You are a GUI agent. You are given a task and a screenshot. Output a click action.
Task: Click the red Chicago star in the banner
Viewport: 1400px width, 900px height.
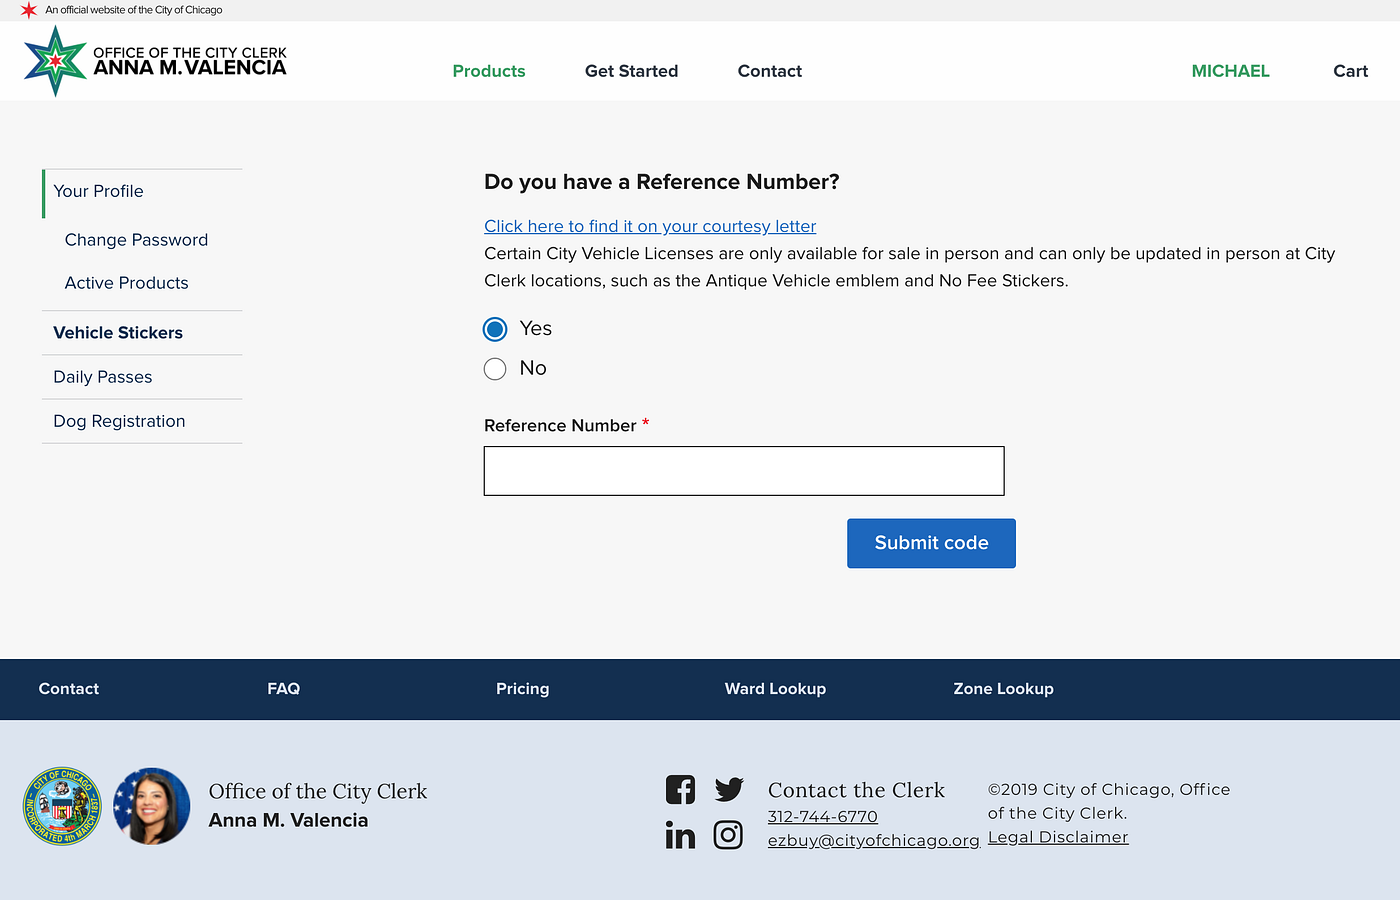tap(28, 10)
